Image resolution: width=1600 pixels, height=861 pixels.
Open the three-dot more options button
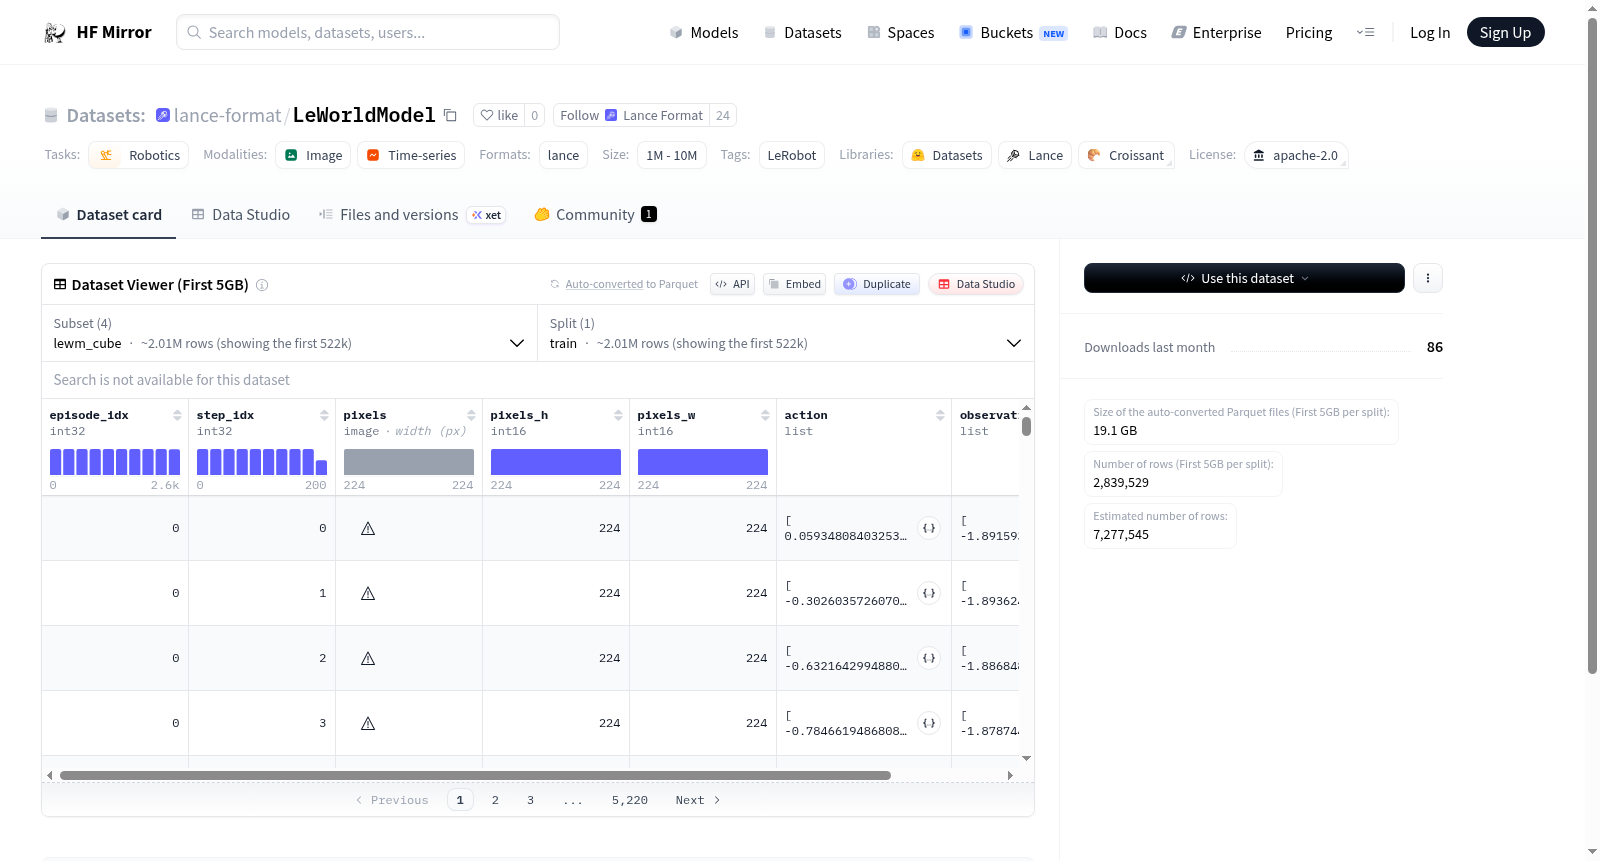[1428, 278]
